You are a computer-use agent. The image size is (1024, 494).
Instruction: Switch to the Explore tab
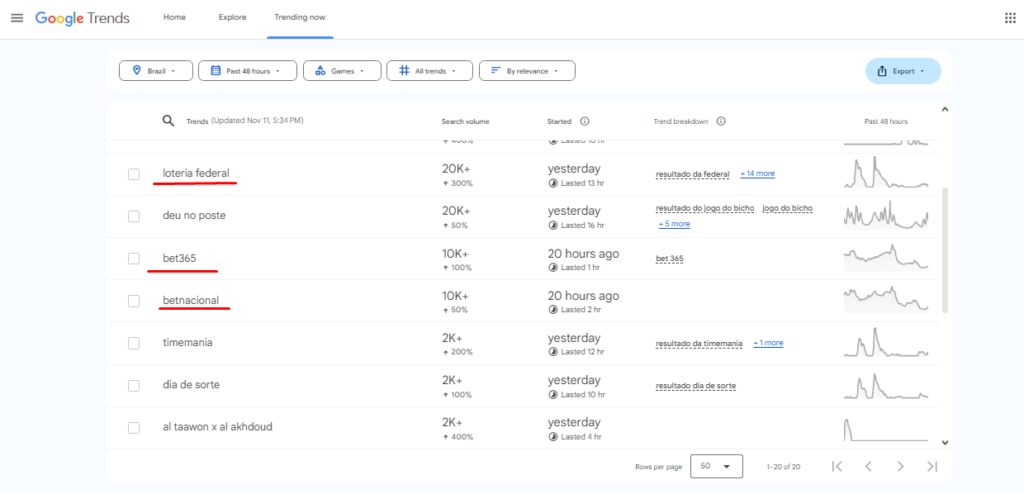pyautogui.click(x=232, y=18)
